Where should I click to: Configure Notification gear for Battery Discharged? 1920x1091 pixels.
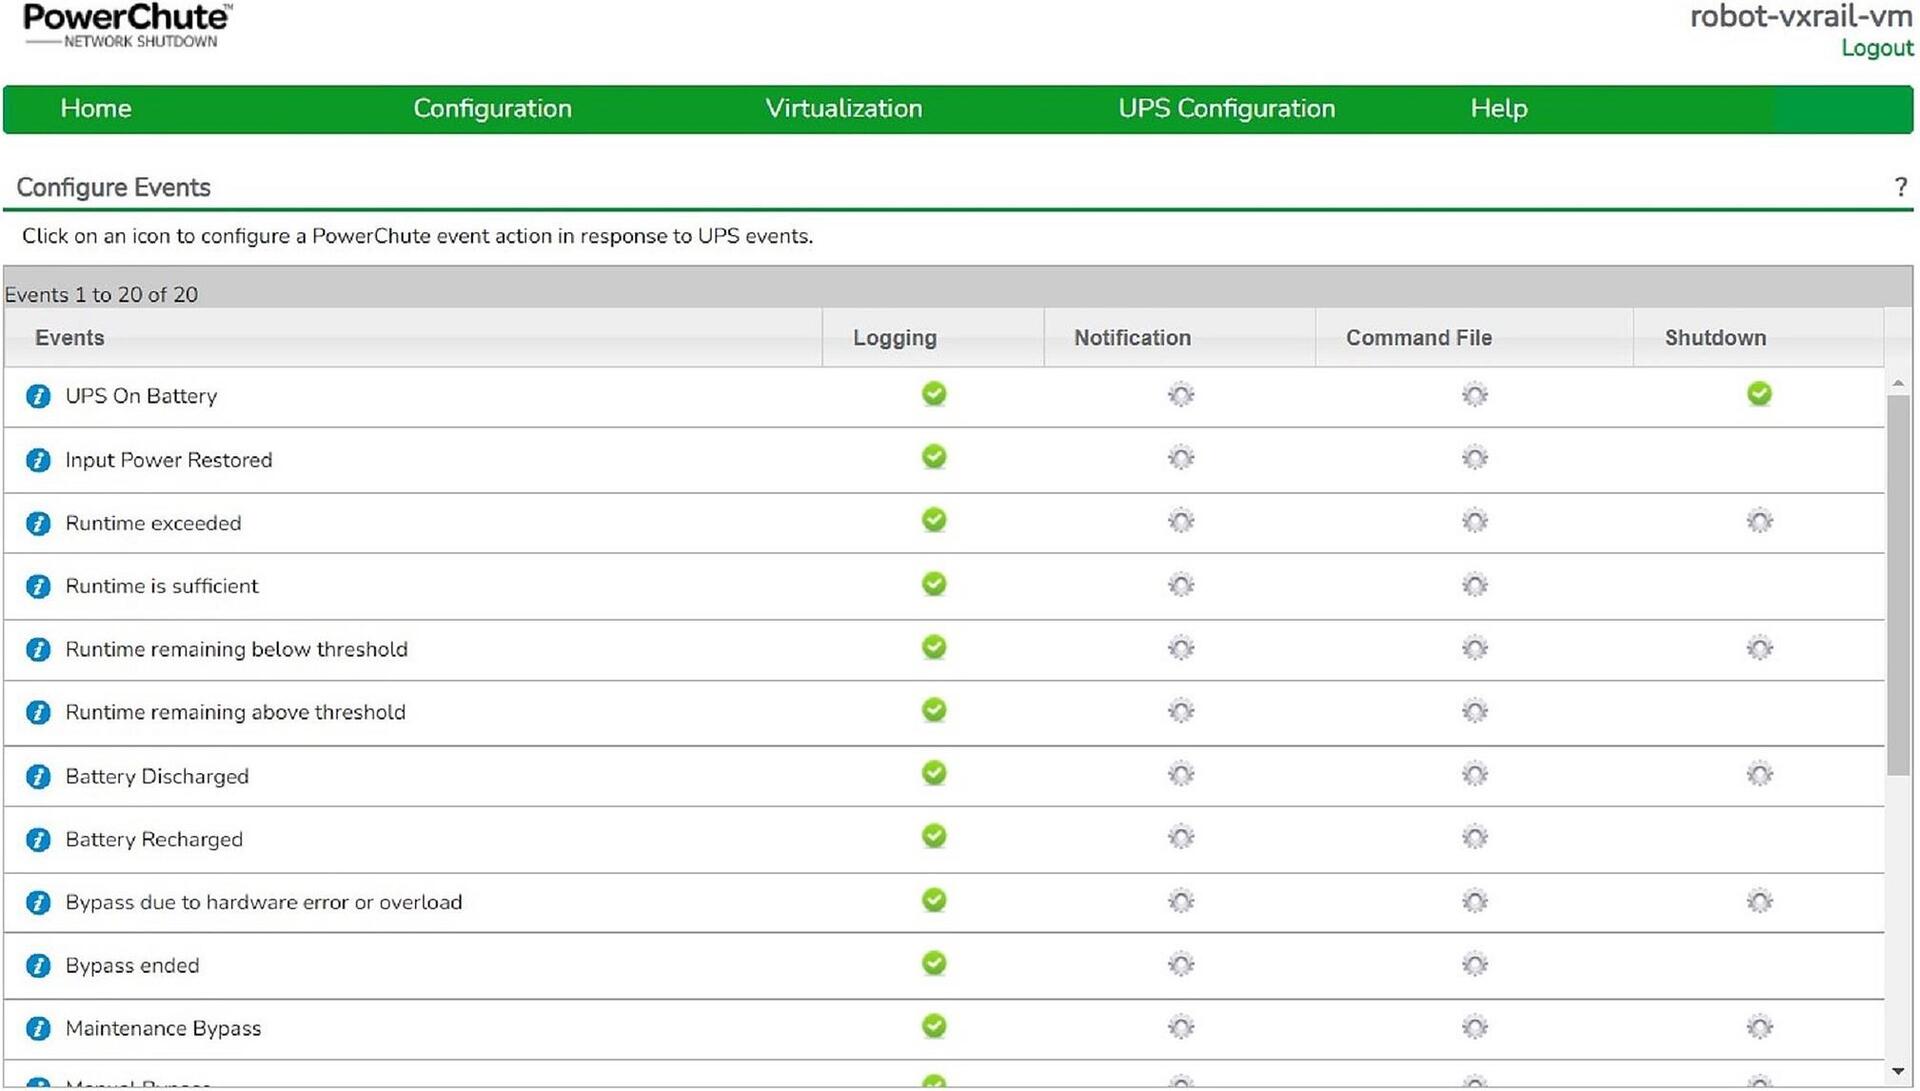point(1181,774)
